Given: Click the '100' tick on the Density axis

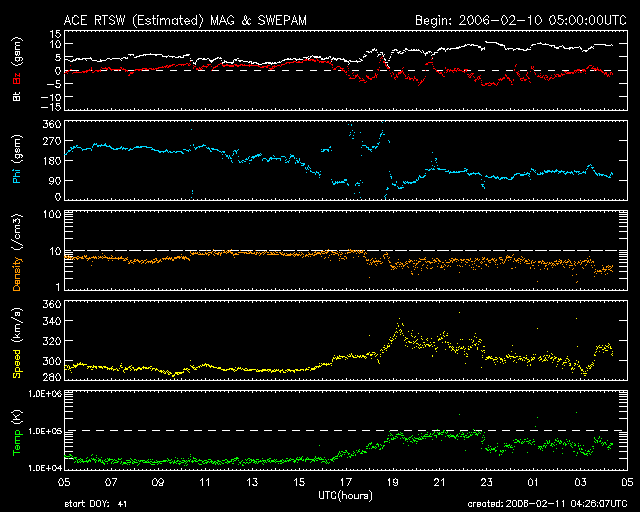Looking at the screenshot, I should click(52, 214).
